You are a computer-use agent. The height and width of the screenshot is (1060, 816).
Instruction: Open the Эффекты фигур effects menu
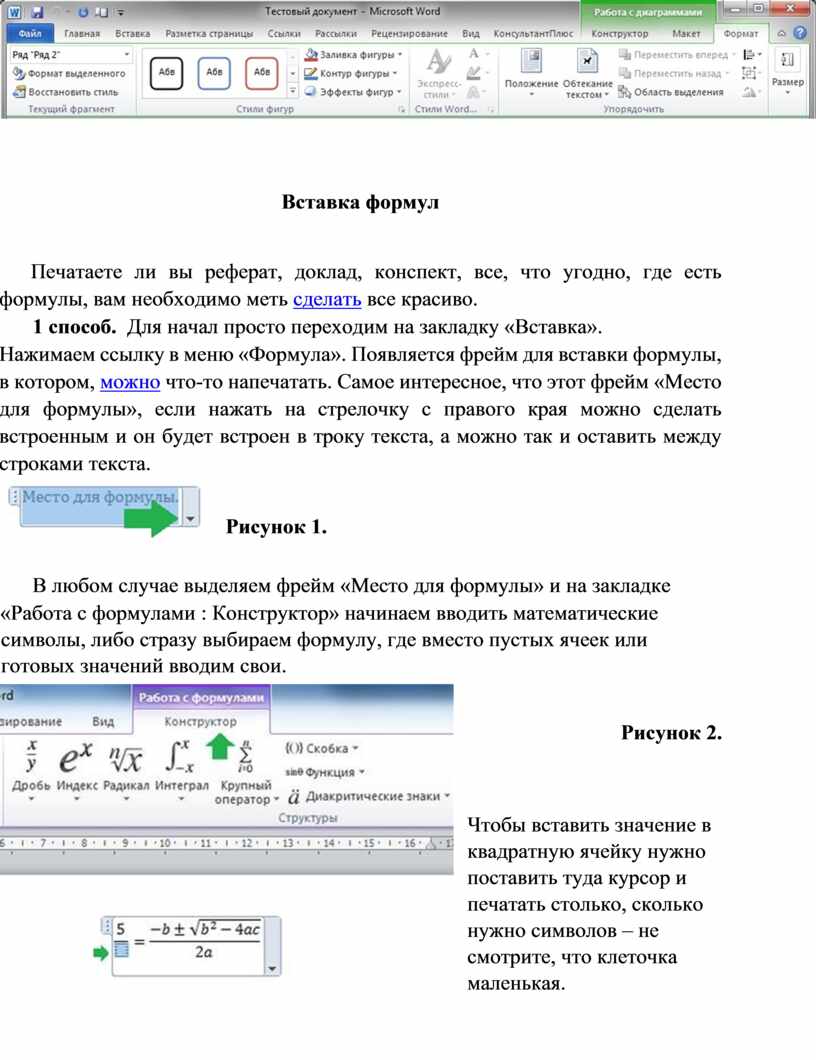[353, 91]
